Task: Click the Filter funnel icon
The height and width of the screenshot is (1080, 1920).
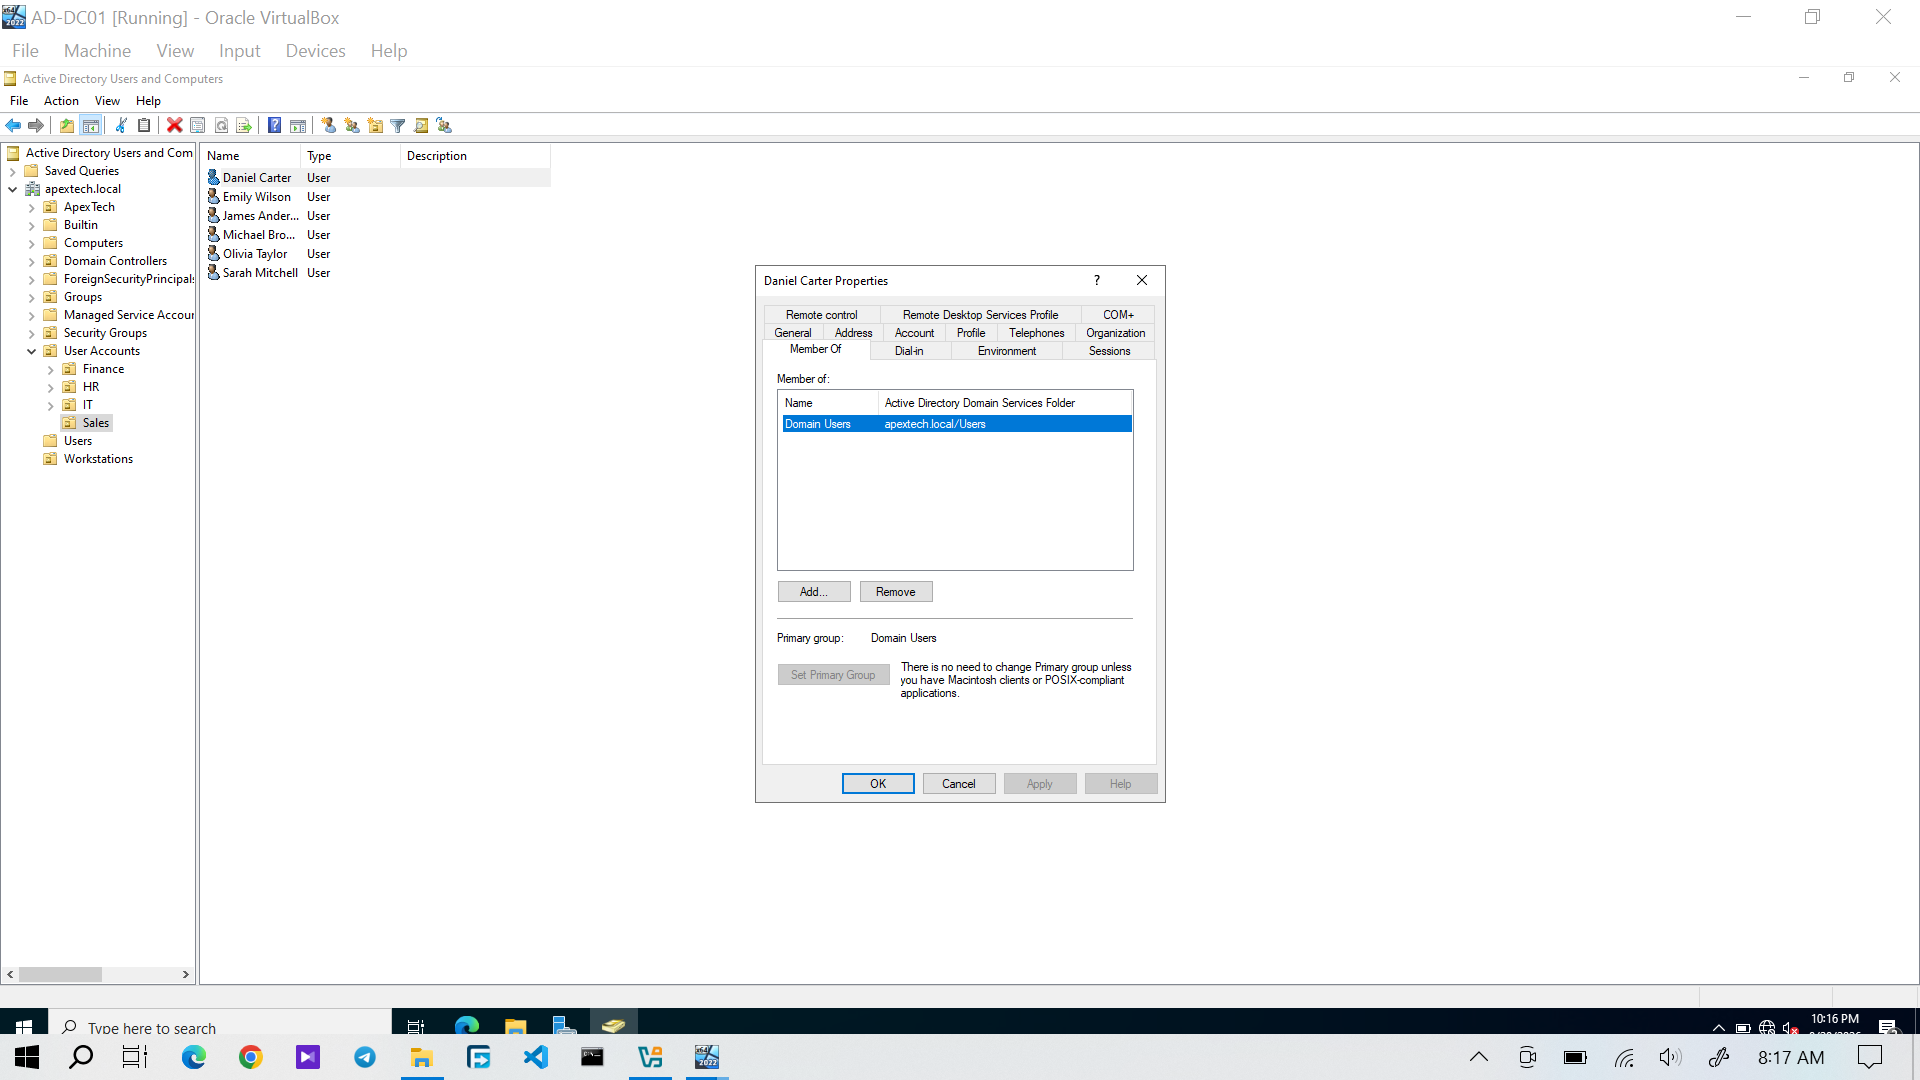Action: pos(398,125)
